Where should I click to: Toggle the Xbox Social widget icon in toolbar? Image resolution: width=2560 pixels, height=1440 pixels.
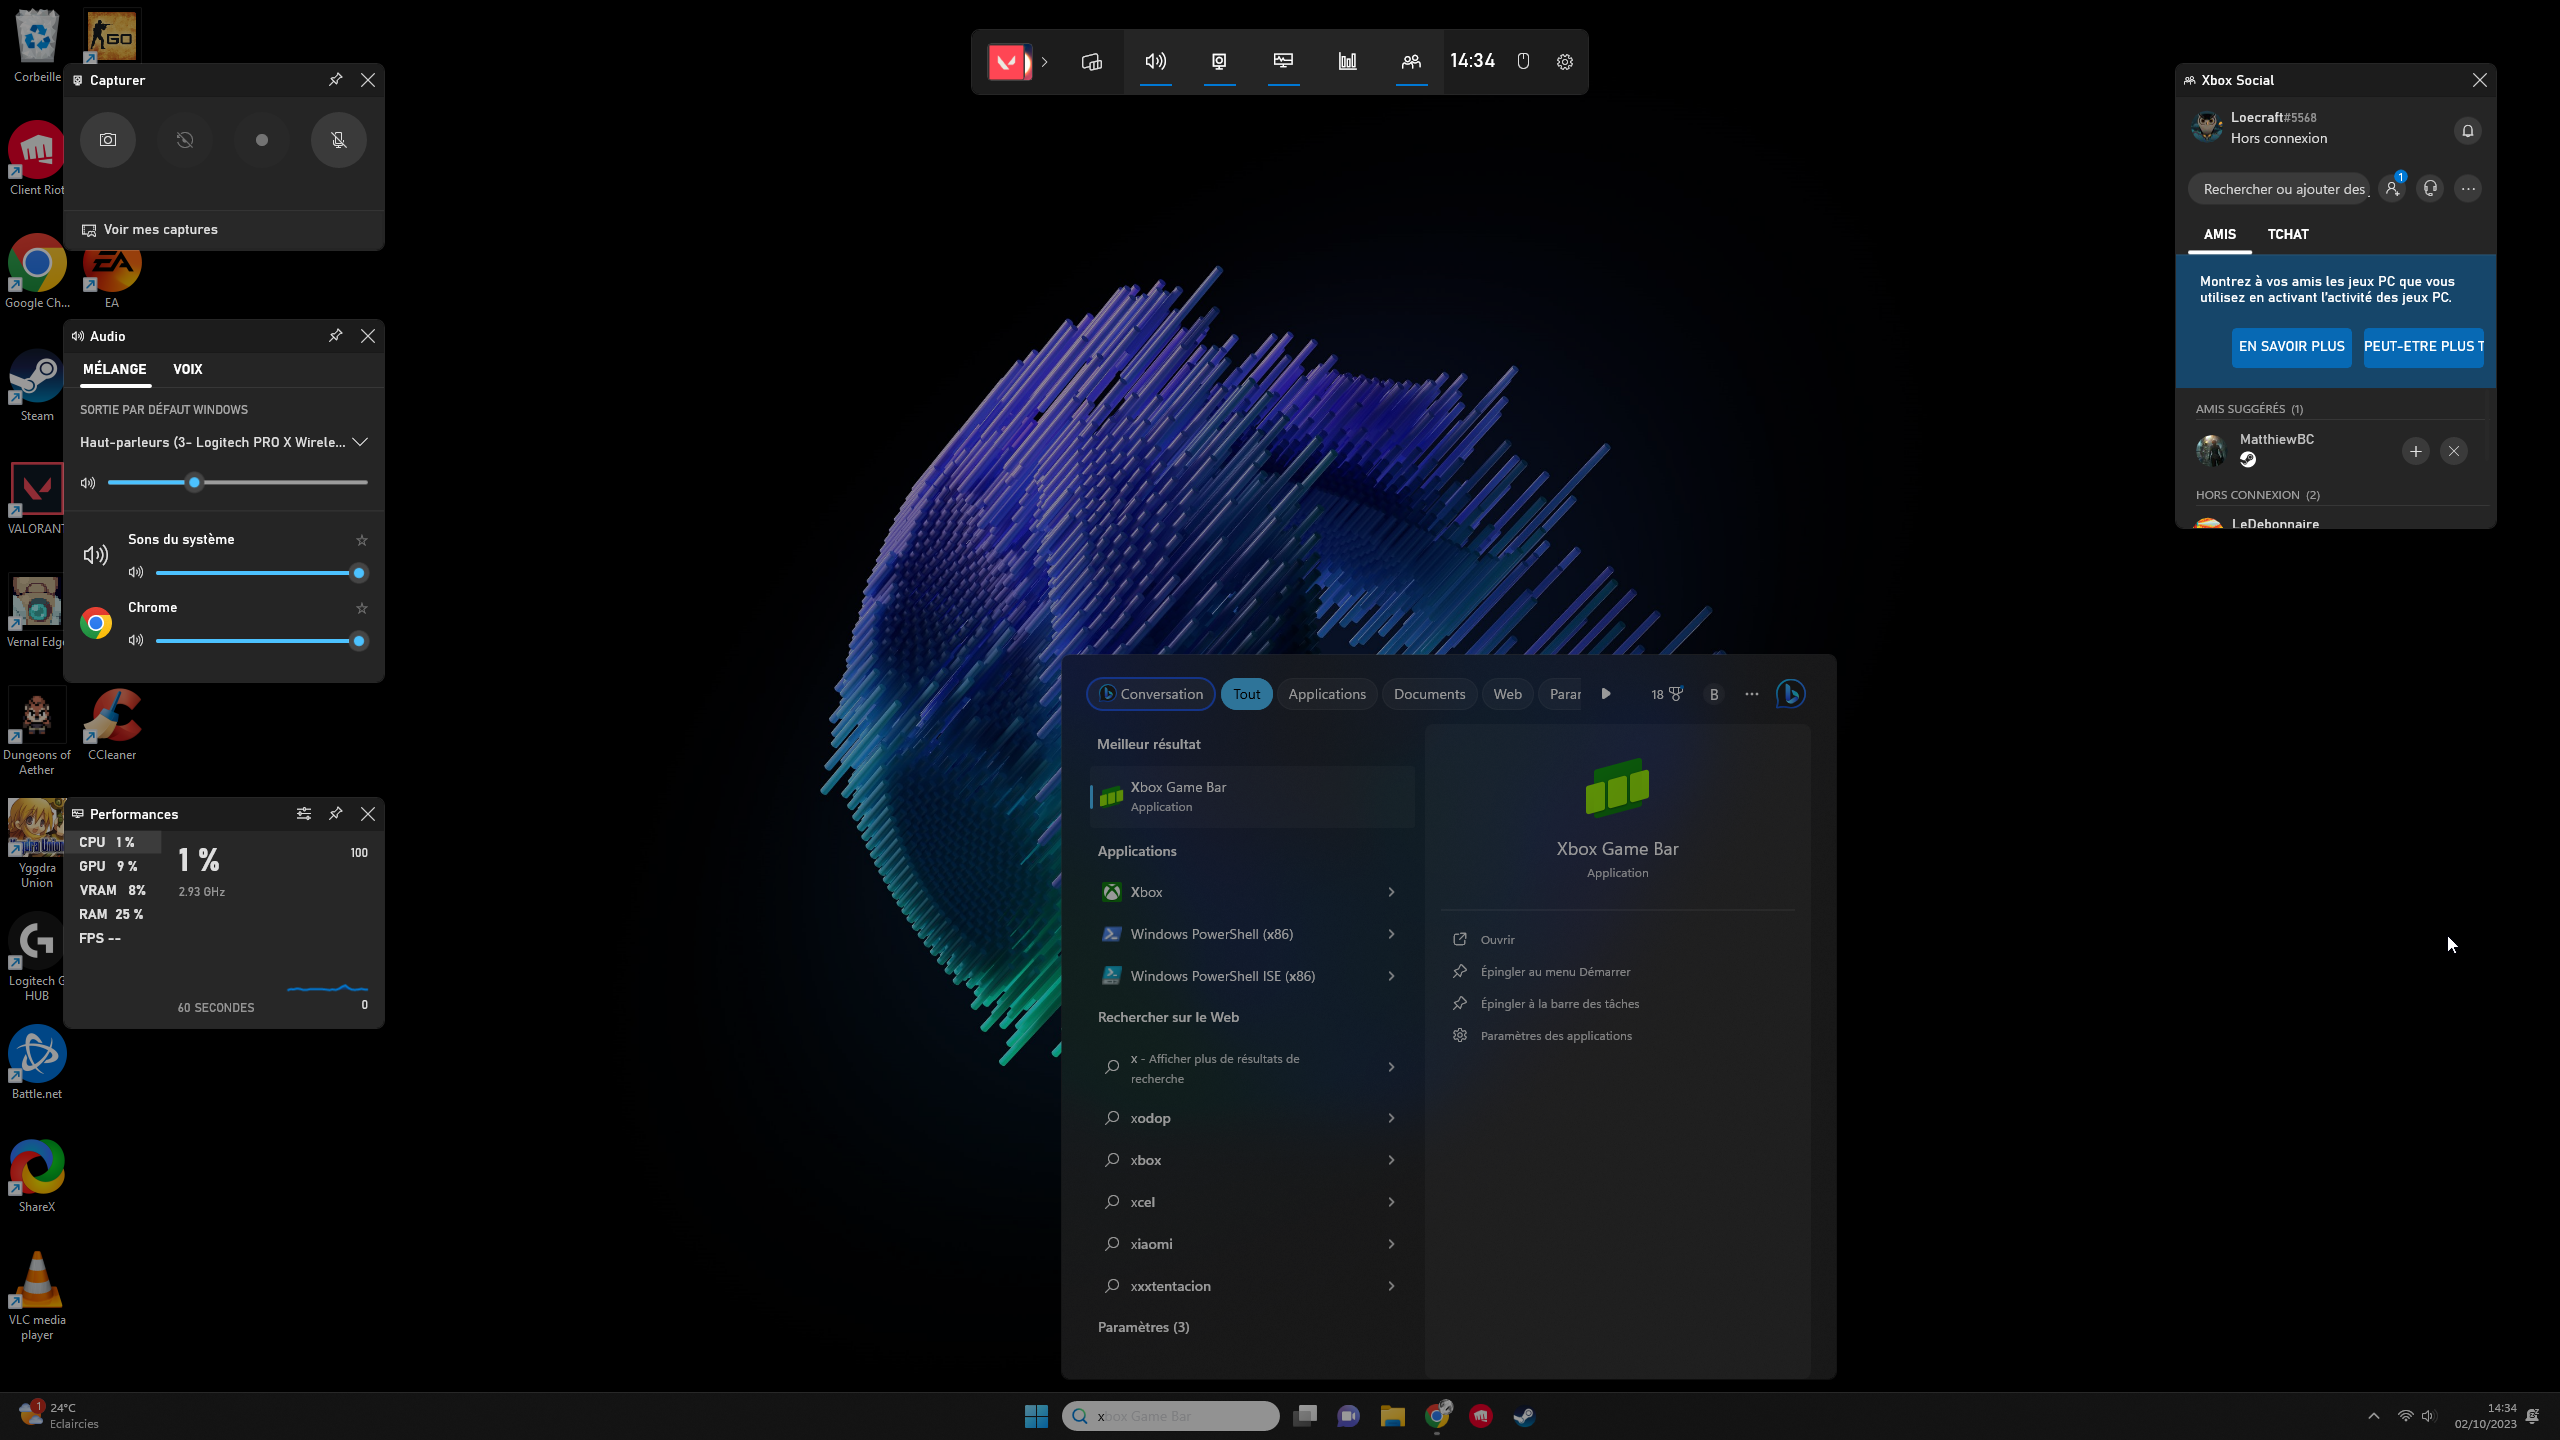click(x=1412, y=62)
